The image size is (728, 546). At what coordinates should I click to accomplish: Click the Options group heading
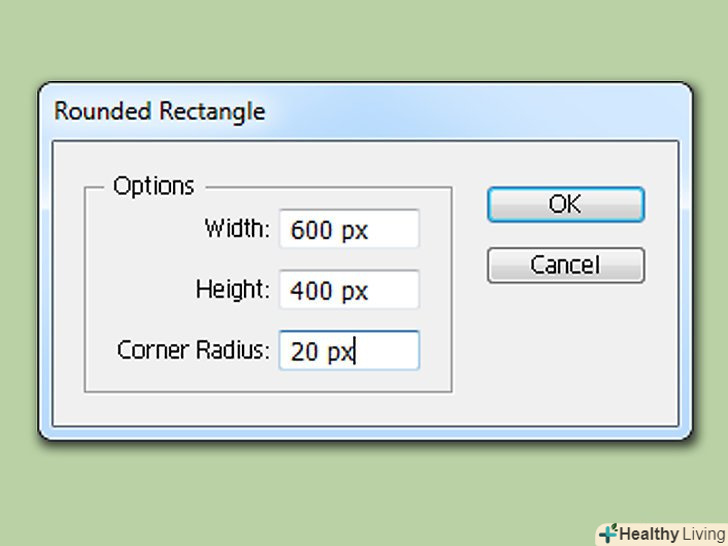[153, 186]
